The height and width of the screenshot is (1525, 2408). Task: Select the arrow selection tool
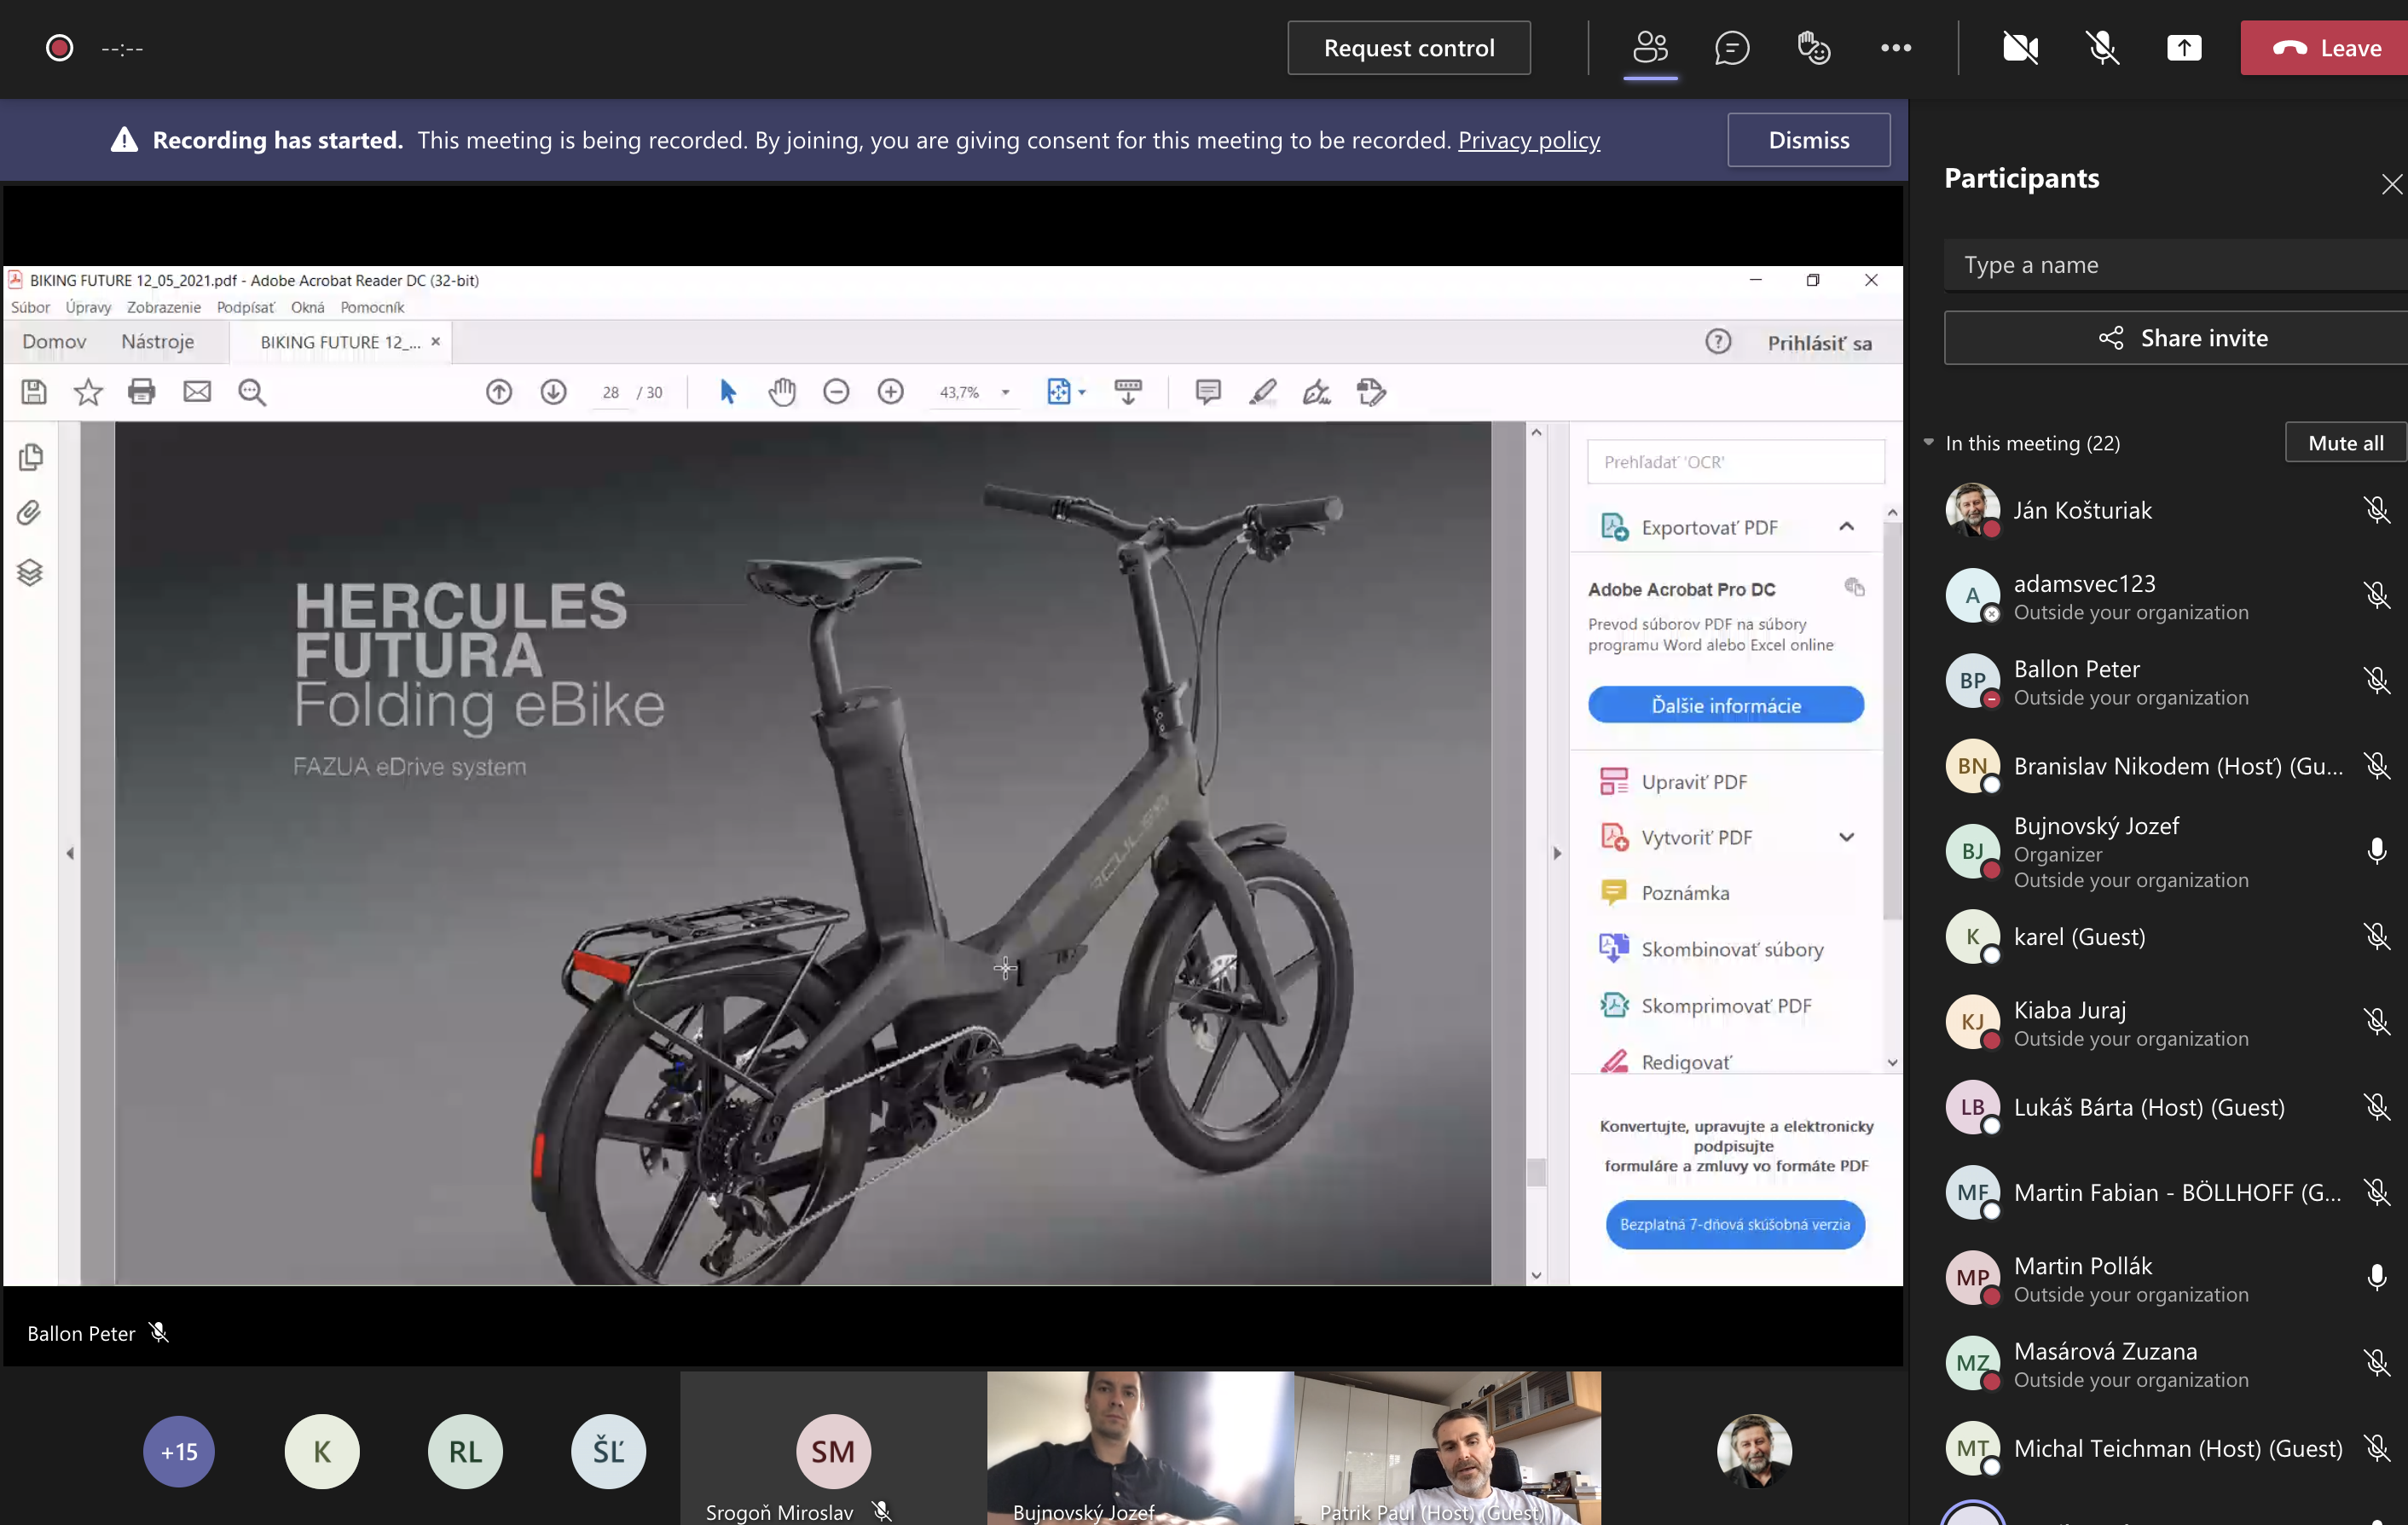[x=727, y=392]
